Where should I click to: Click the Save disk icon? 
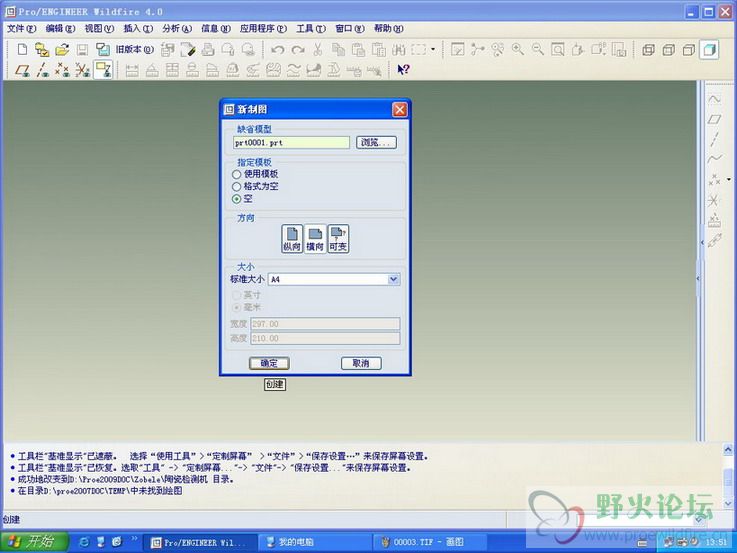click(x=82, y=49)
